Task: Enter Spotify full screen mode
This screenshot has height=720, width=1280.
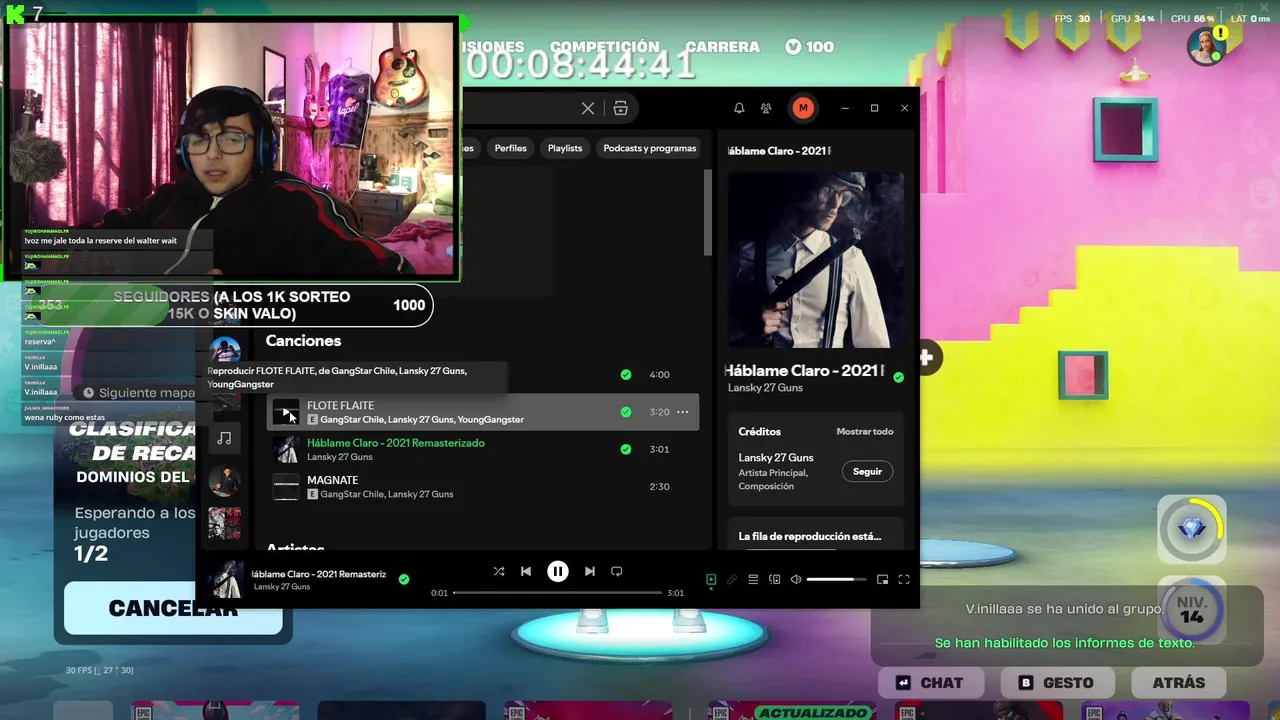Action: click(x=904, y=579)
